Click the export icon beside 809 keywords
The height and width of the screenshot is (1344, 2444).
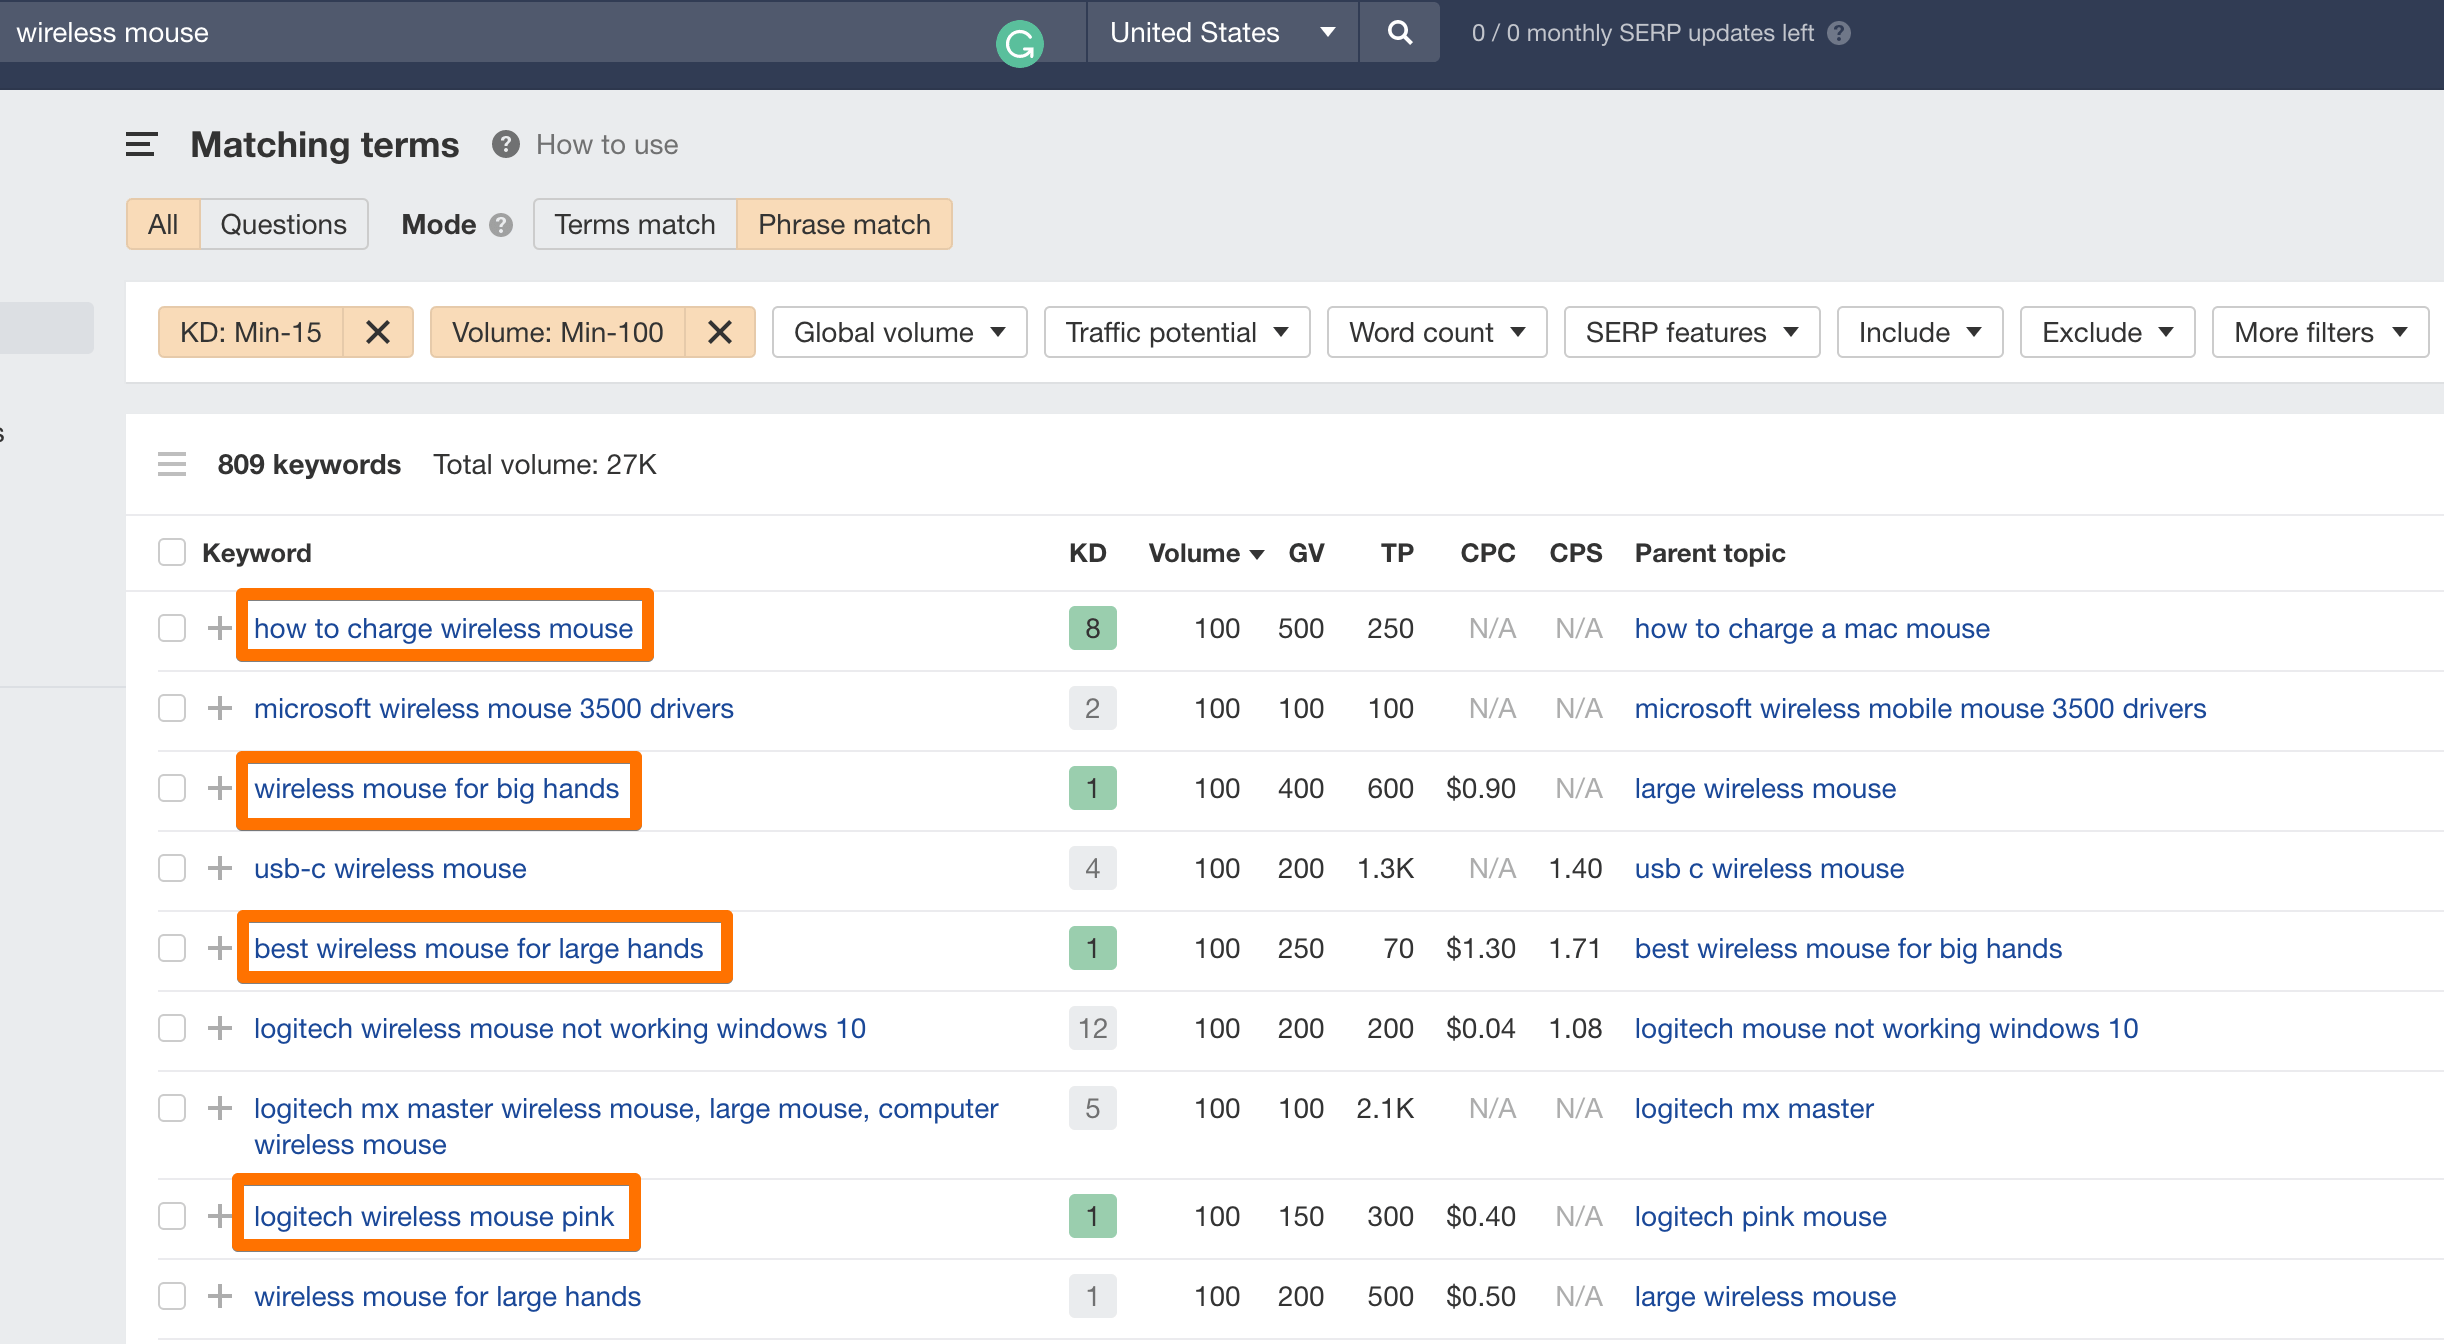[172, 464]
